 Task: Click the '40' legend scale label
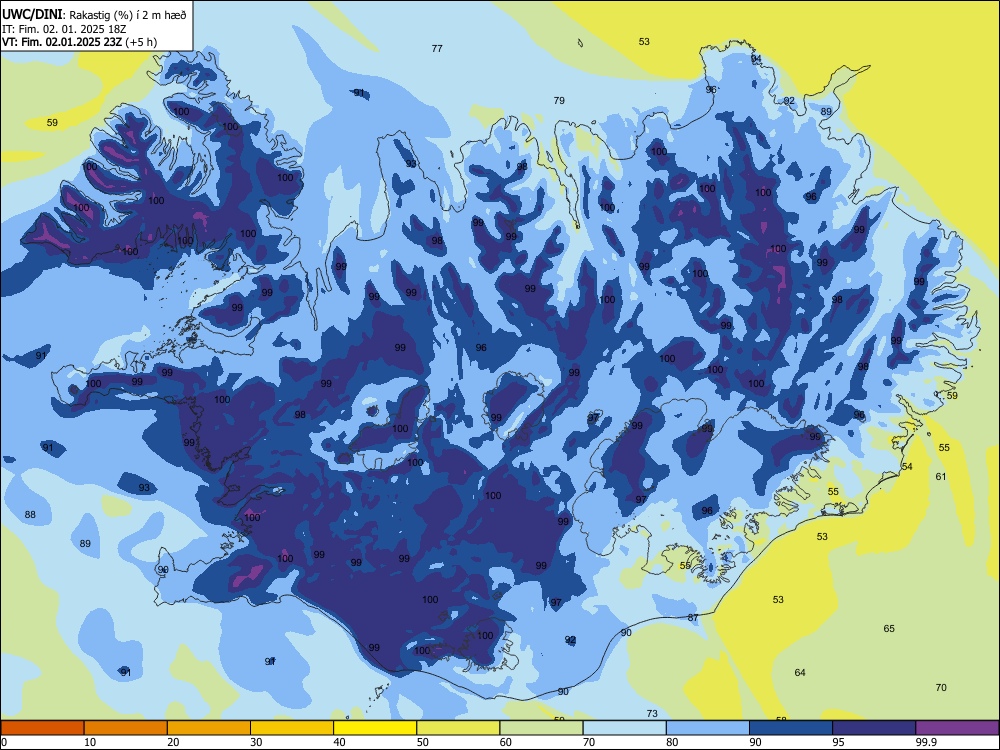coord(340,742)
